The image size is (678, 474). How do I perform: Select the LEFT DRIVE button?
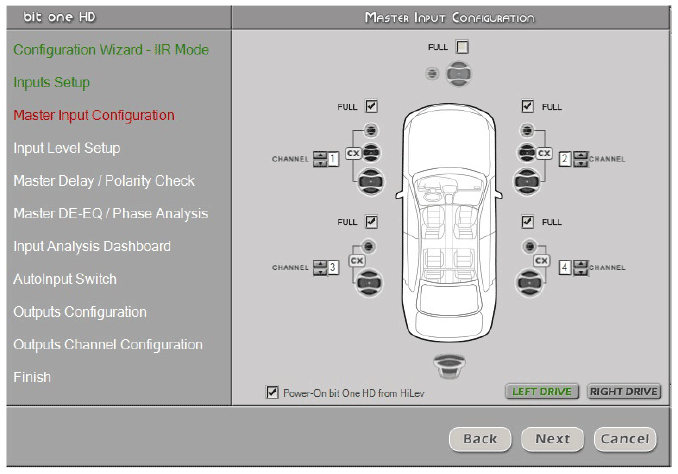pos(542,391)
